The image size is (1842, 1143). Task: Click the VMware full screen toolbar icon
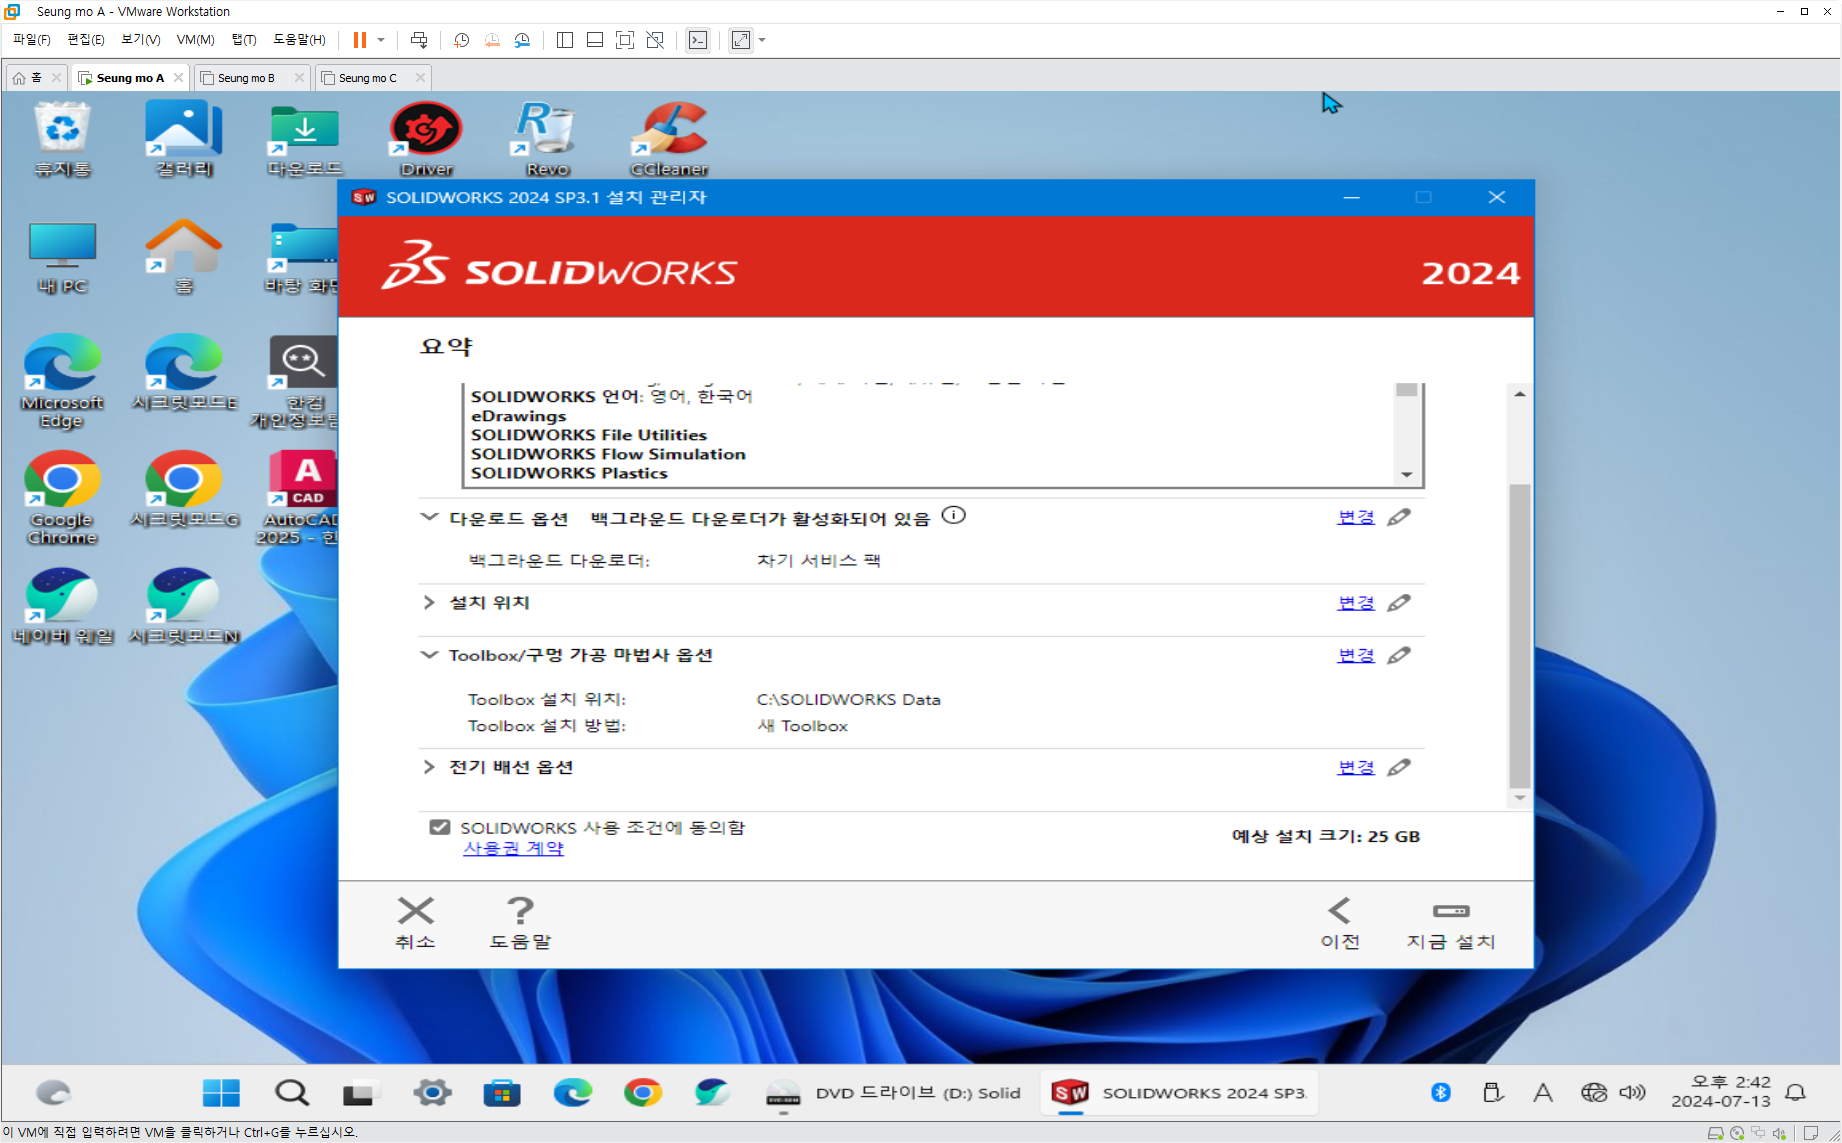(625, 40)
